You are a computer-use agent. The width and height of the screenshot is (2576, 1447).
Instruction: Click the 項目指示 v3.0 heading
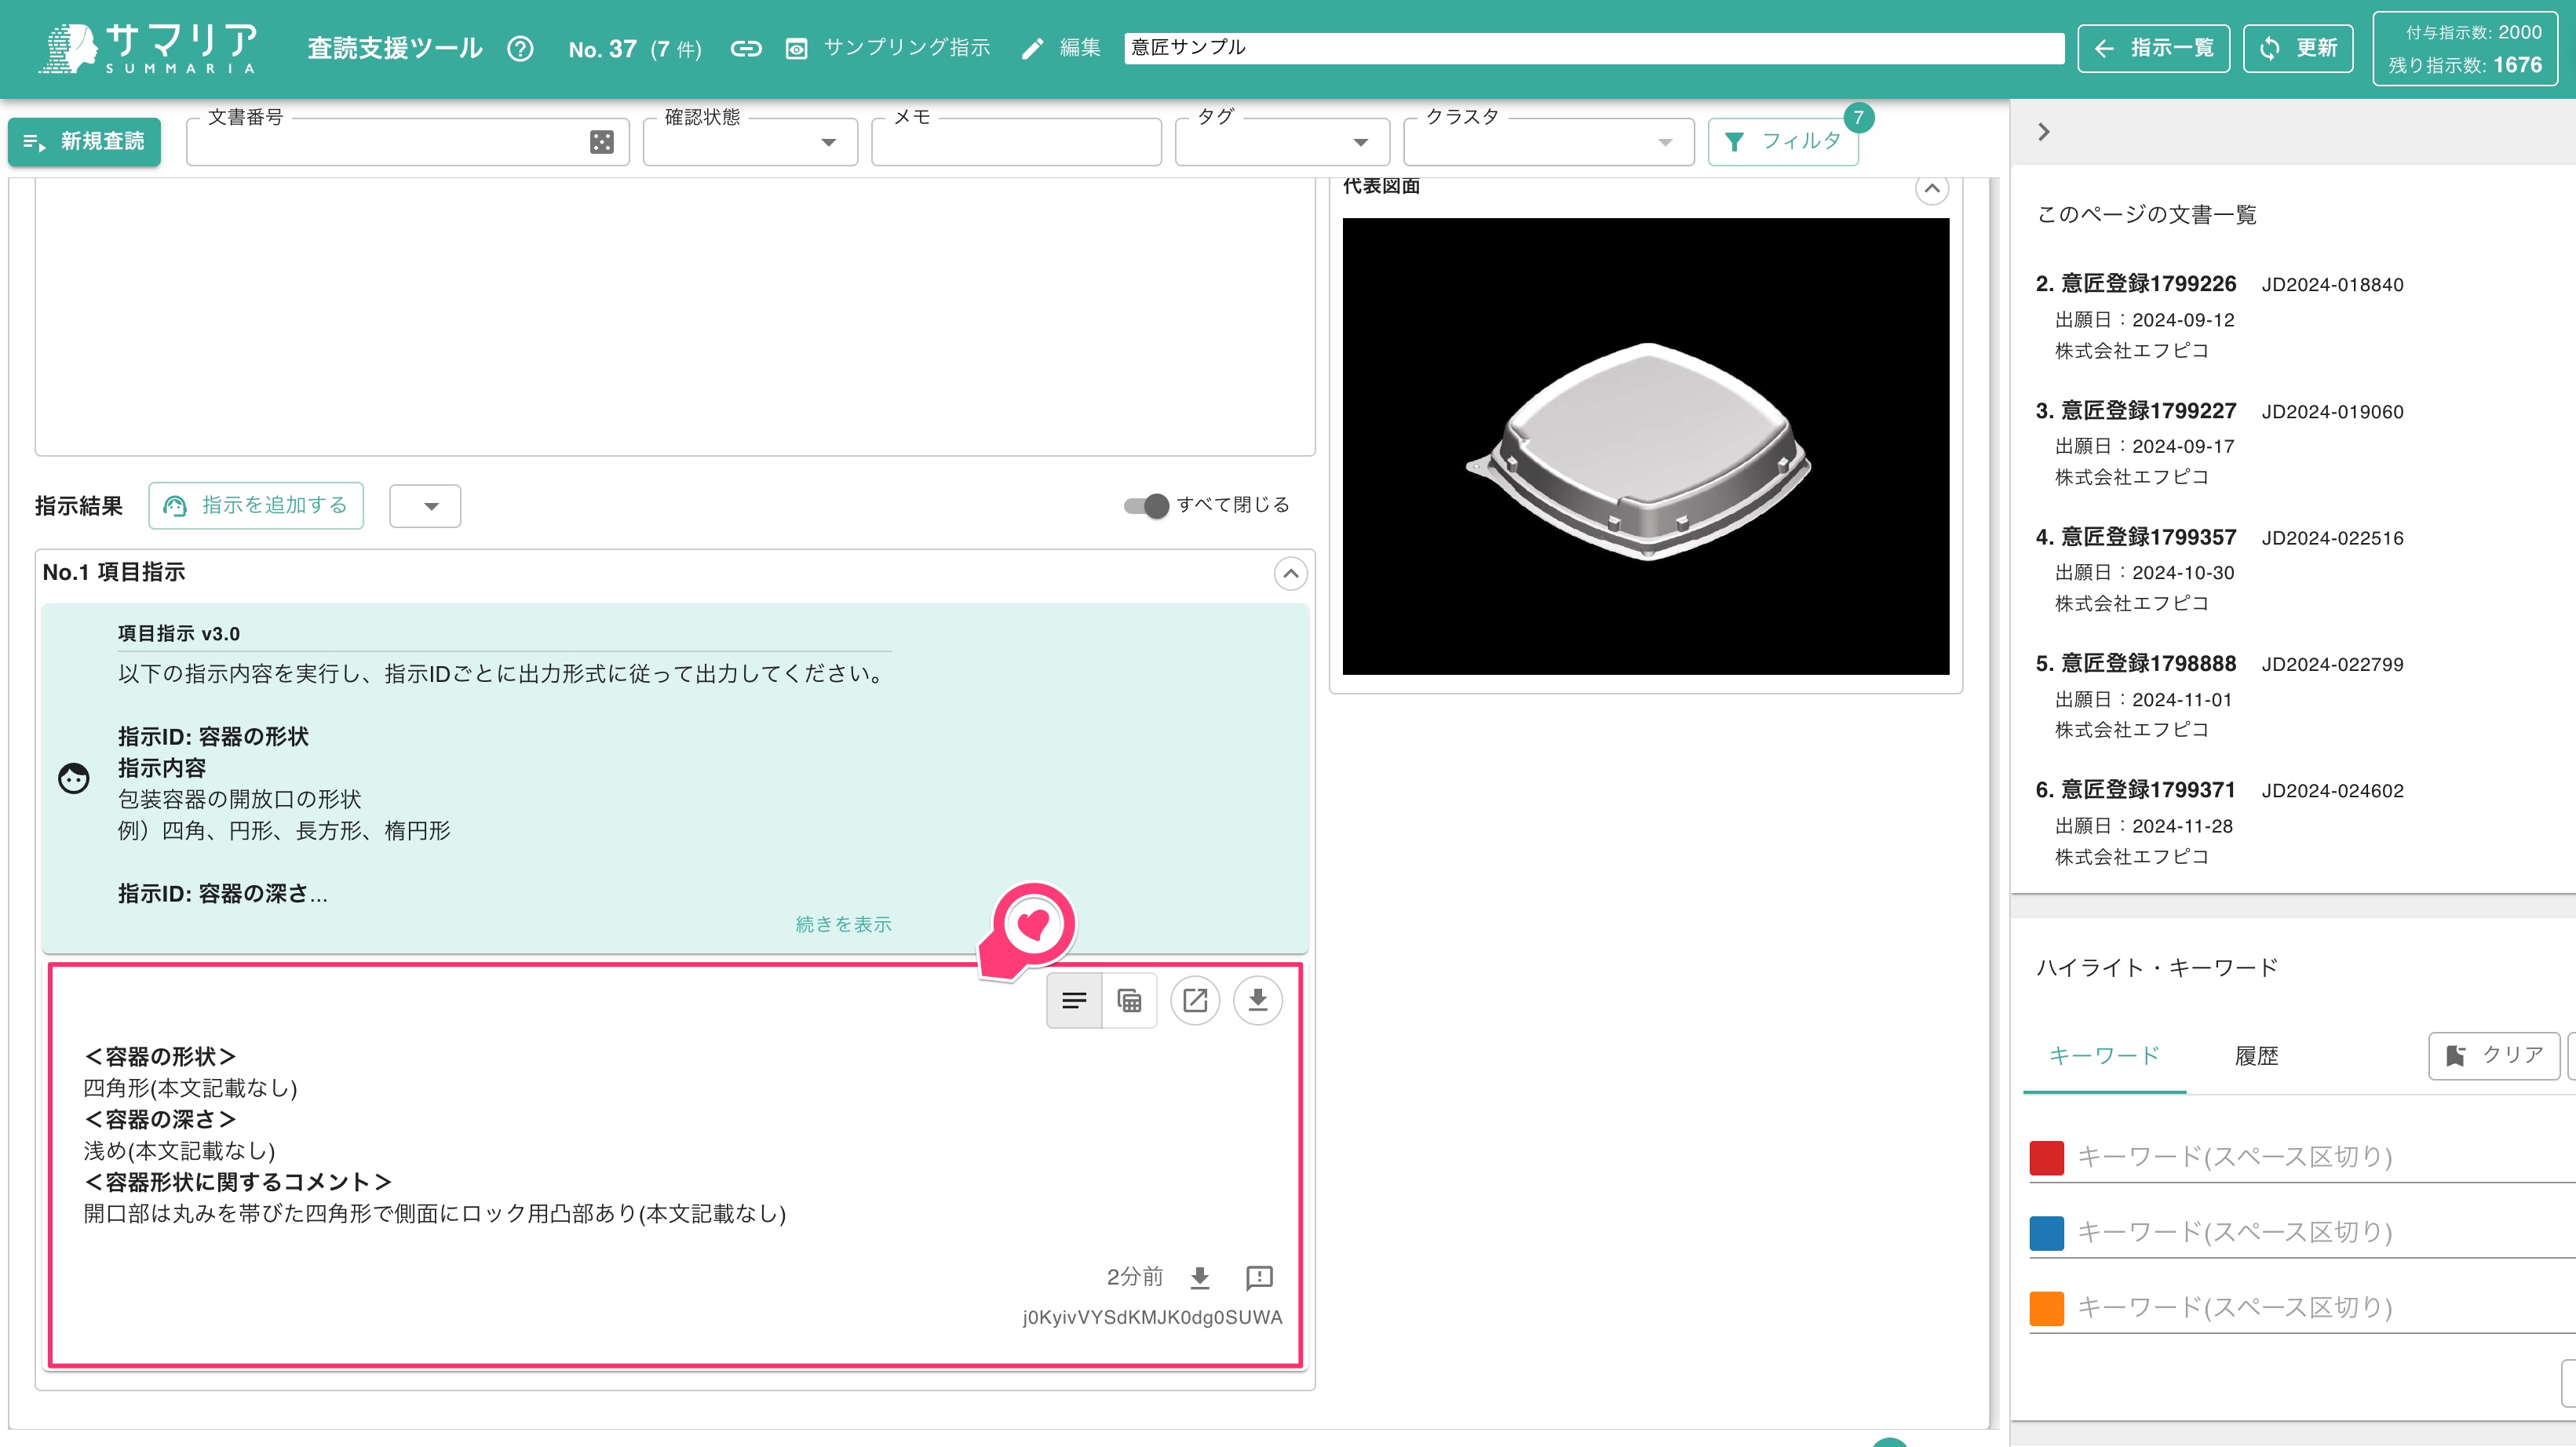click(x=179, y=633)
